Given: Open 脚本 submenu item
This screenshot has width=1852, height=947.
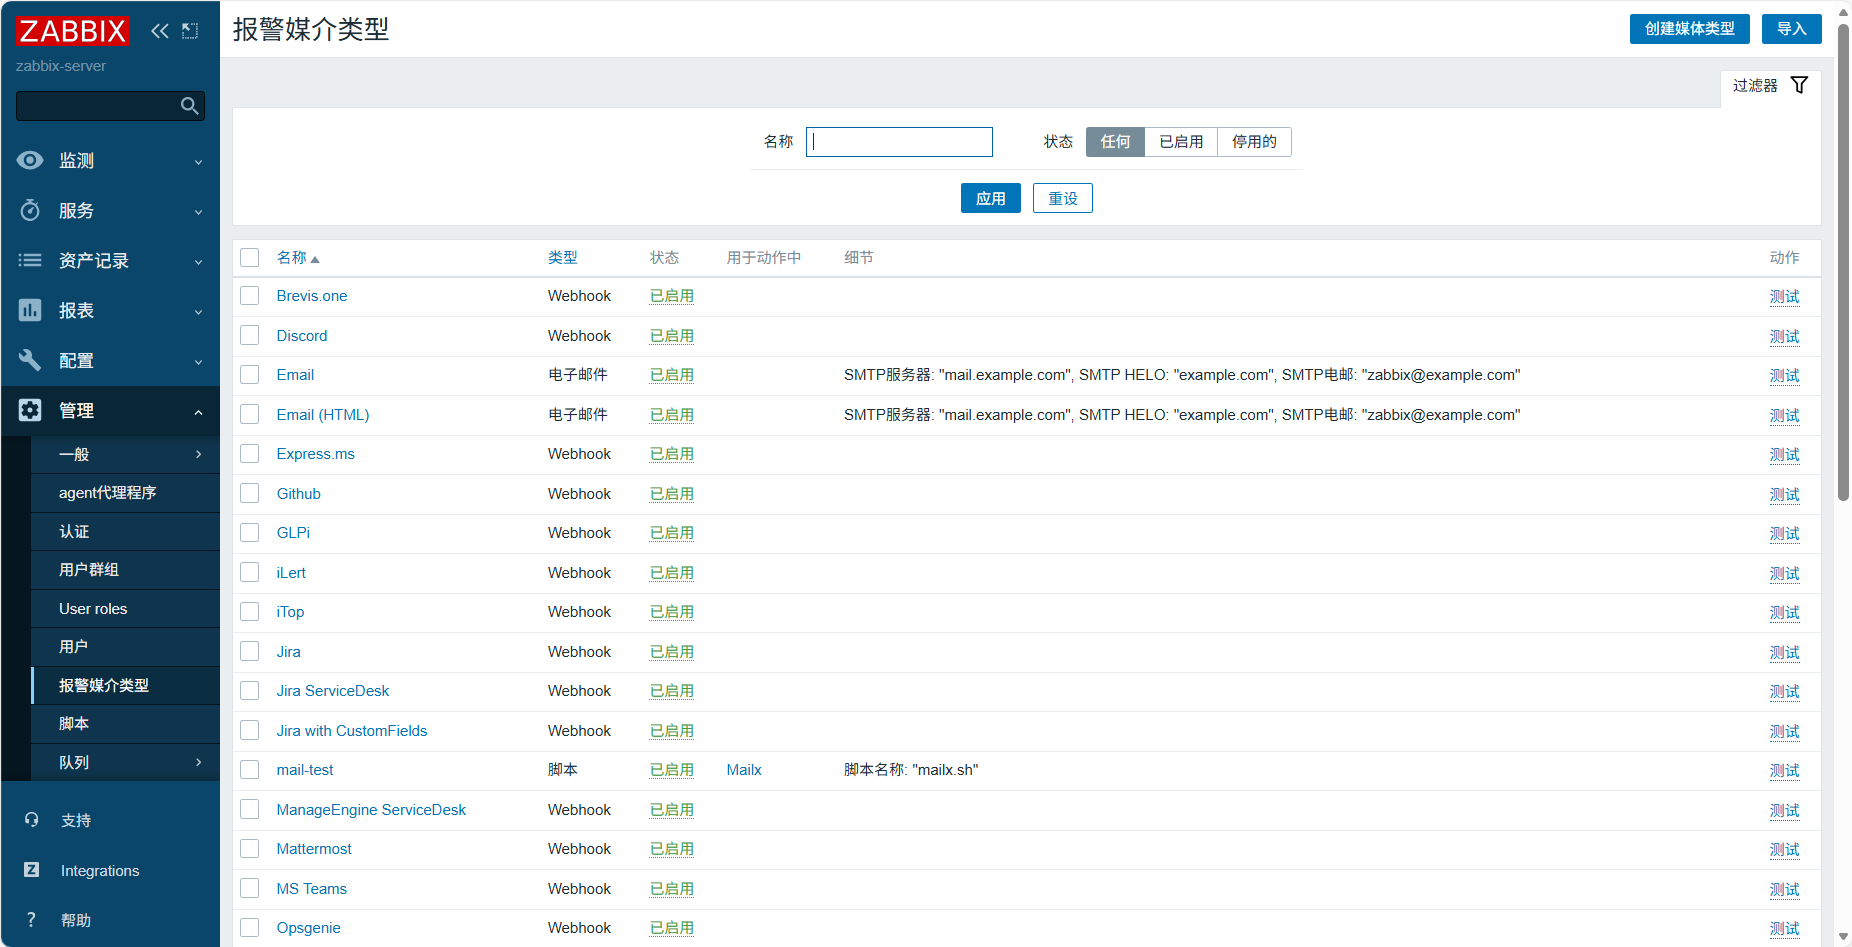Looking at the screenshot, I should pos(126,724).
